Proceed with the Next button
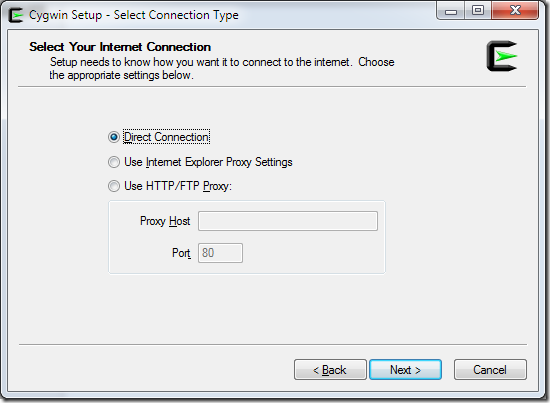The width and height of the screenshot is (550, 403). (x=405, y=370)
